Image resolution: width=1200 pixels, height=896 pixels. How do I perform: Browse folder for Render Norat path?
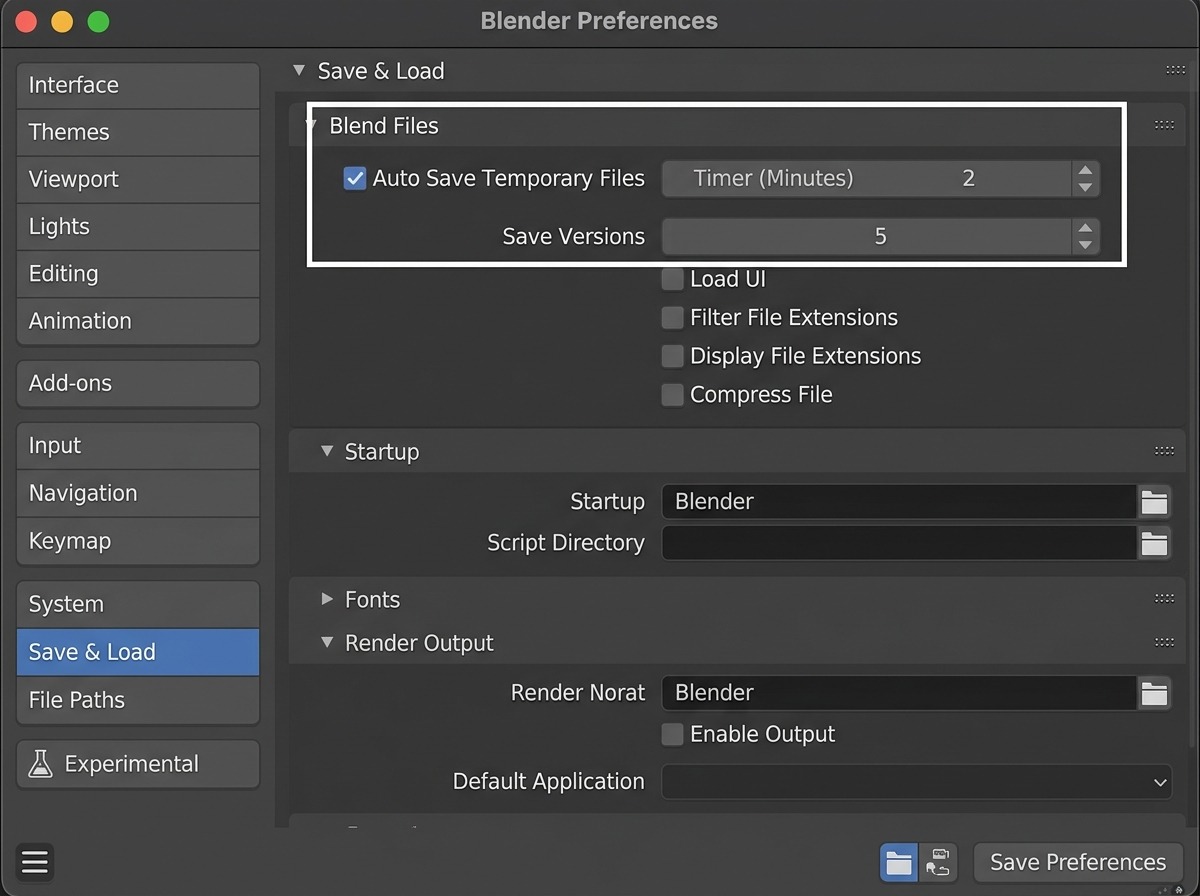(x=1155, y=692)
